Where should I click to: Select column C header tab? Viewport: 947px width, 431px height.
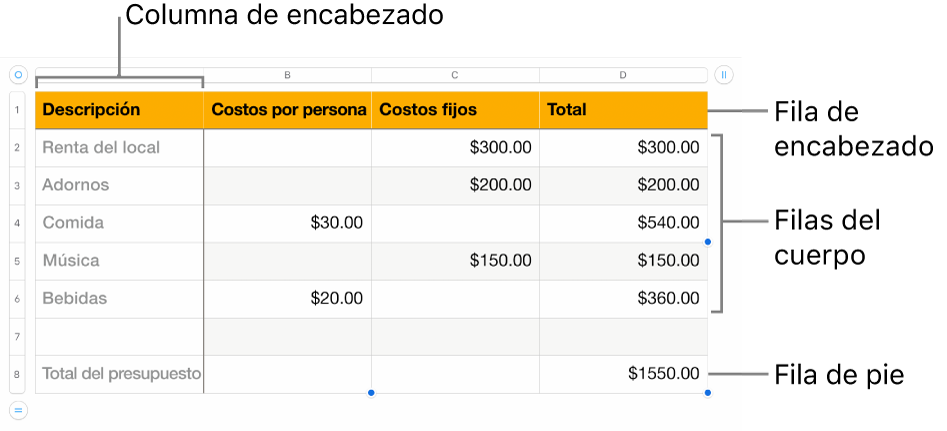455,74
